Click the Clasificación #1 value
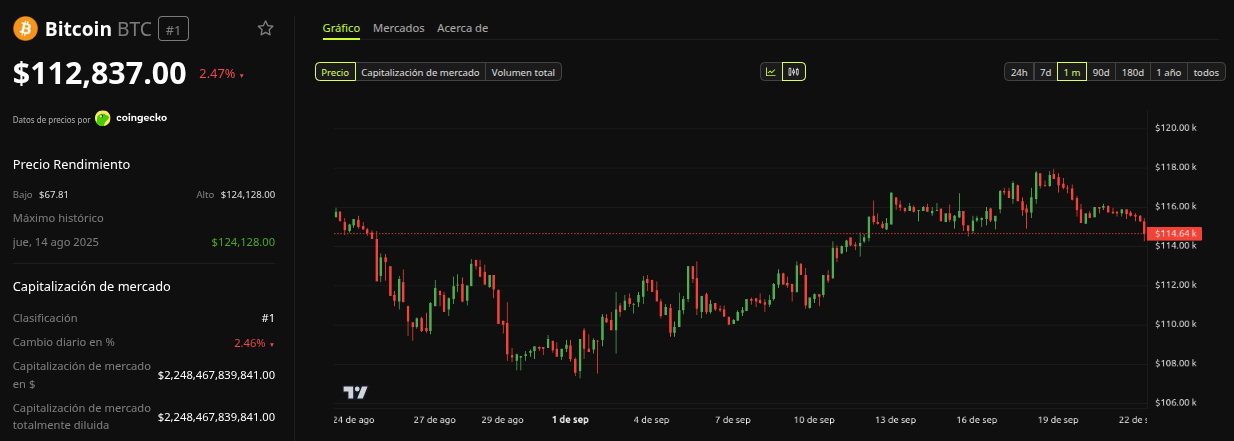 (268, 318)
